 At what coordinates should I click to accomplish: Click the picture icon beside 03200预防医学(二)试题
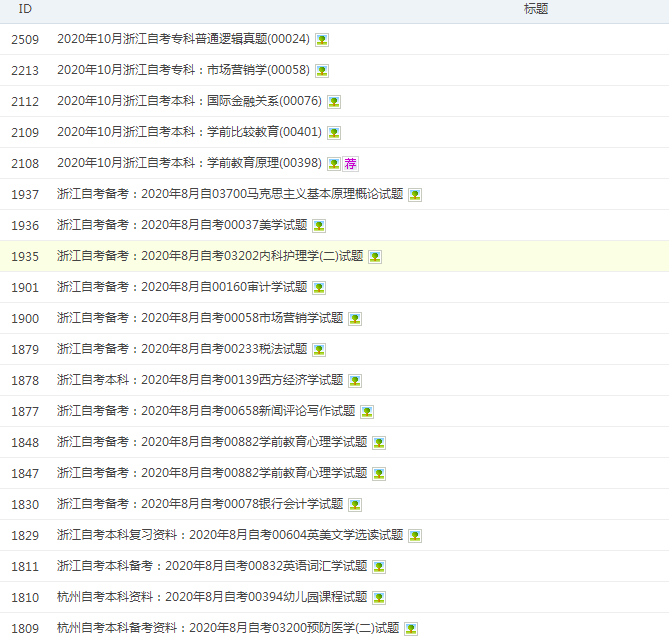[x=411, y=629]
